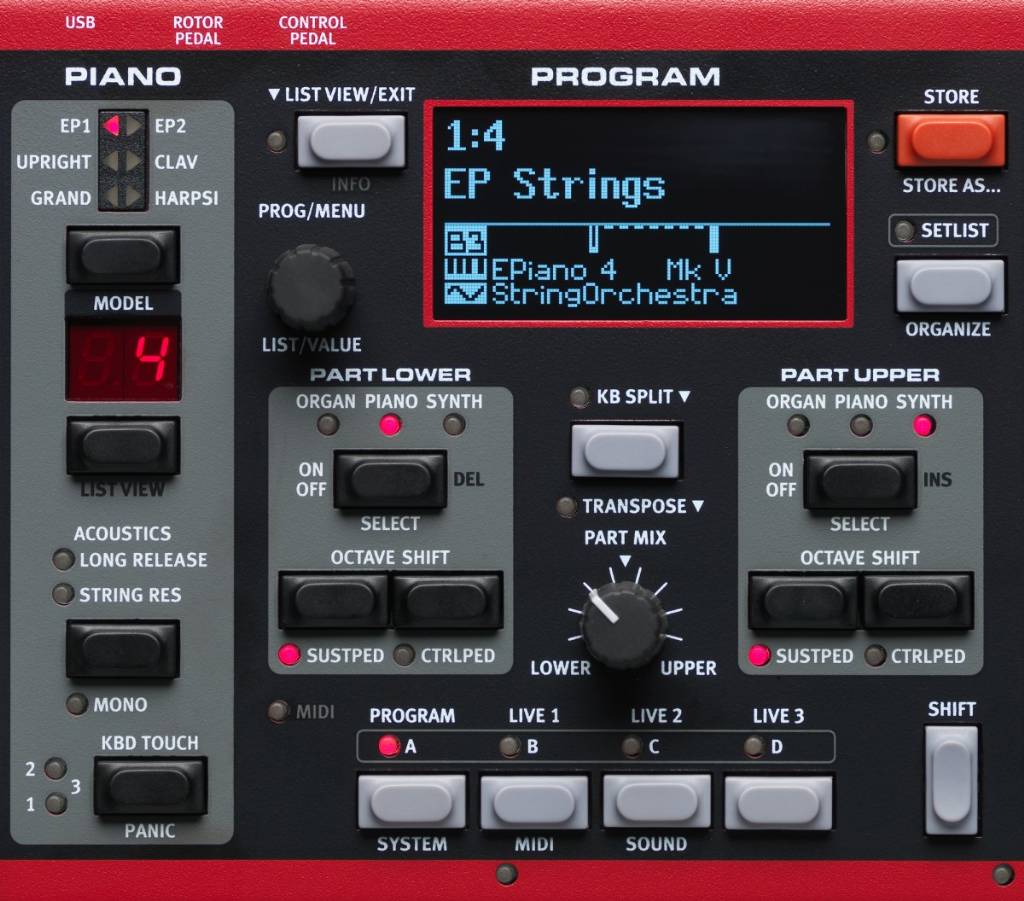
Task: Turn the Prog/Menu List/Value dial
Action: (310, 287)
